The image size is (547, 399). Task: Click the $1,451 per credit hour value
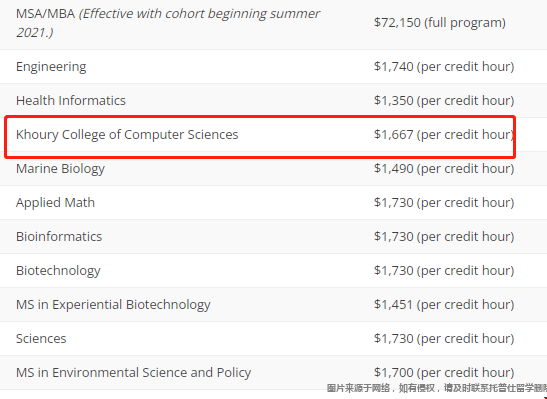[444, 304]
